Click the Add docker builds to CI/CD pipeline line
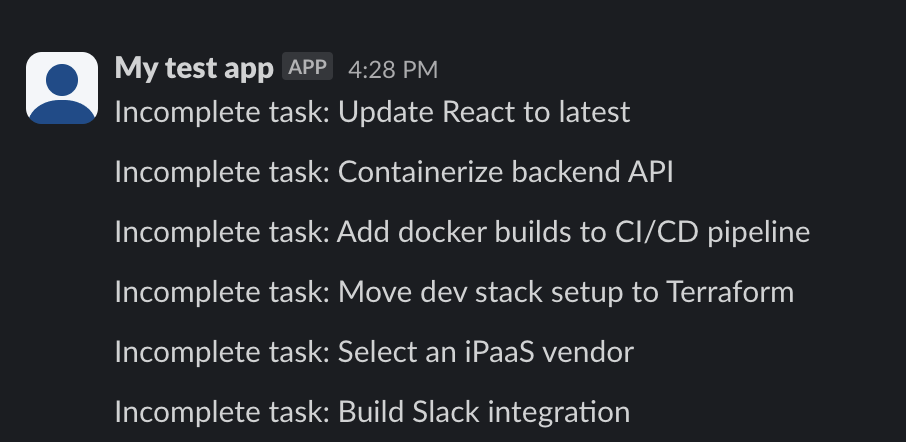Viewport: 906px width, 442px height. coord(462,232)
